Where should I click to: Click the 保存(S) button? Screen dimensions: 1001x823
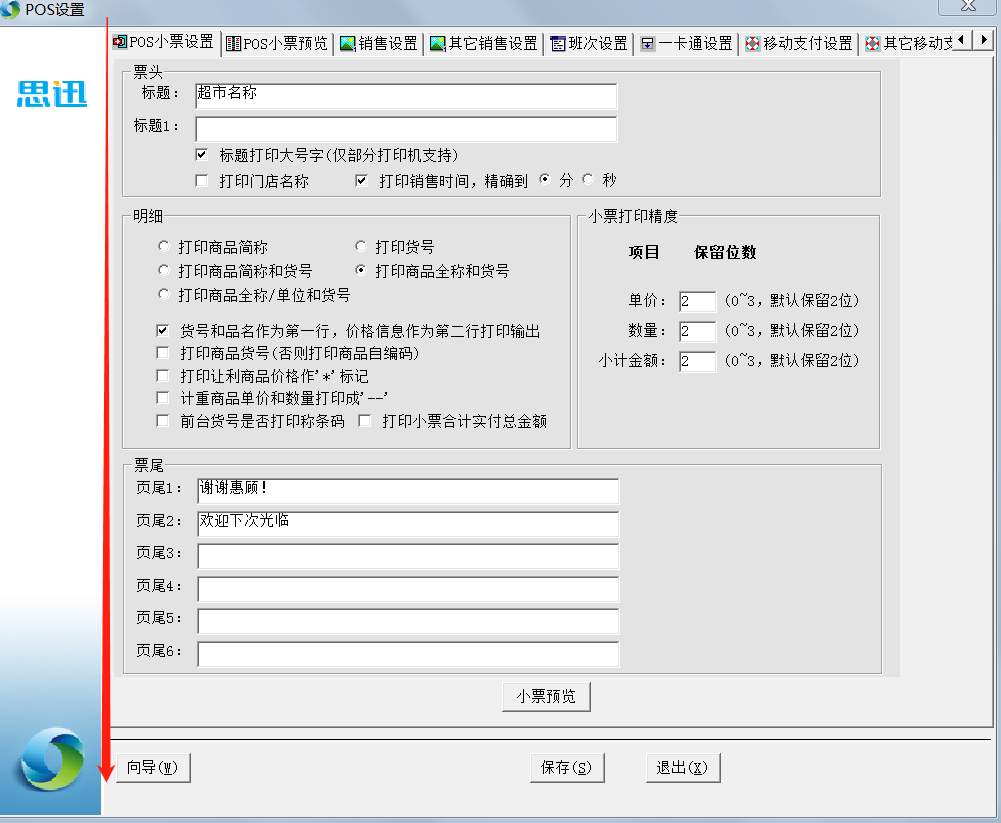point(566,768)
